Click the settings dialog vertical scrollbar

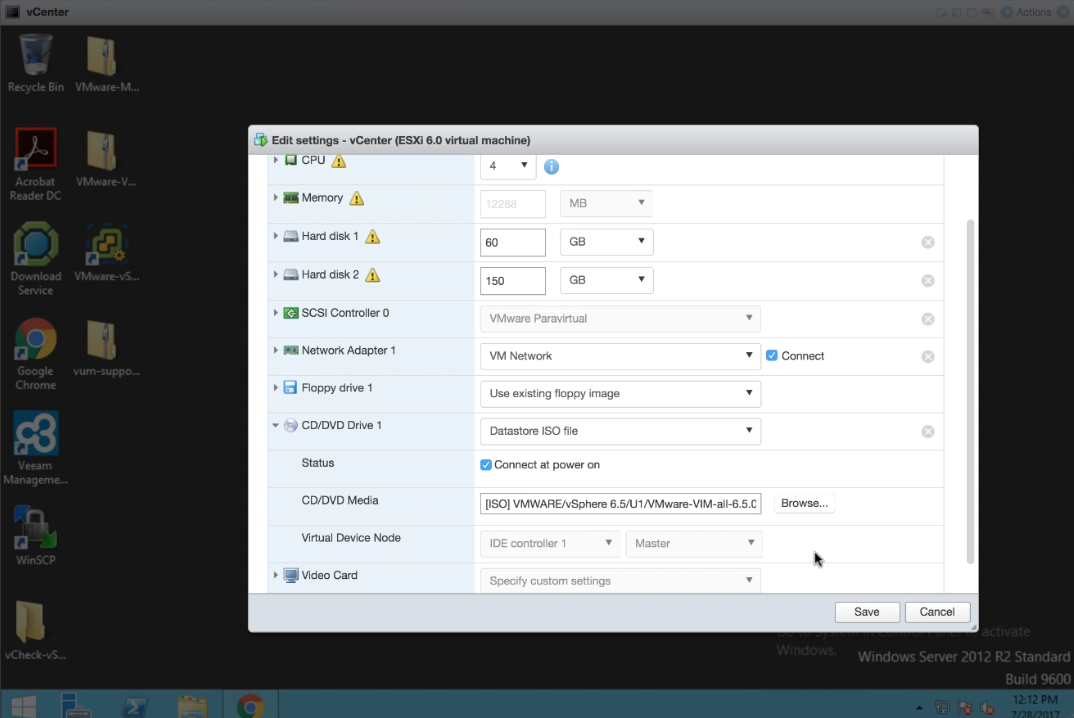tap(970, 391)
